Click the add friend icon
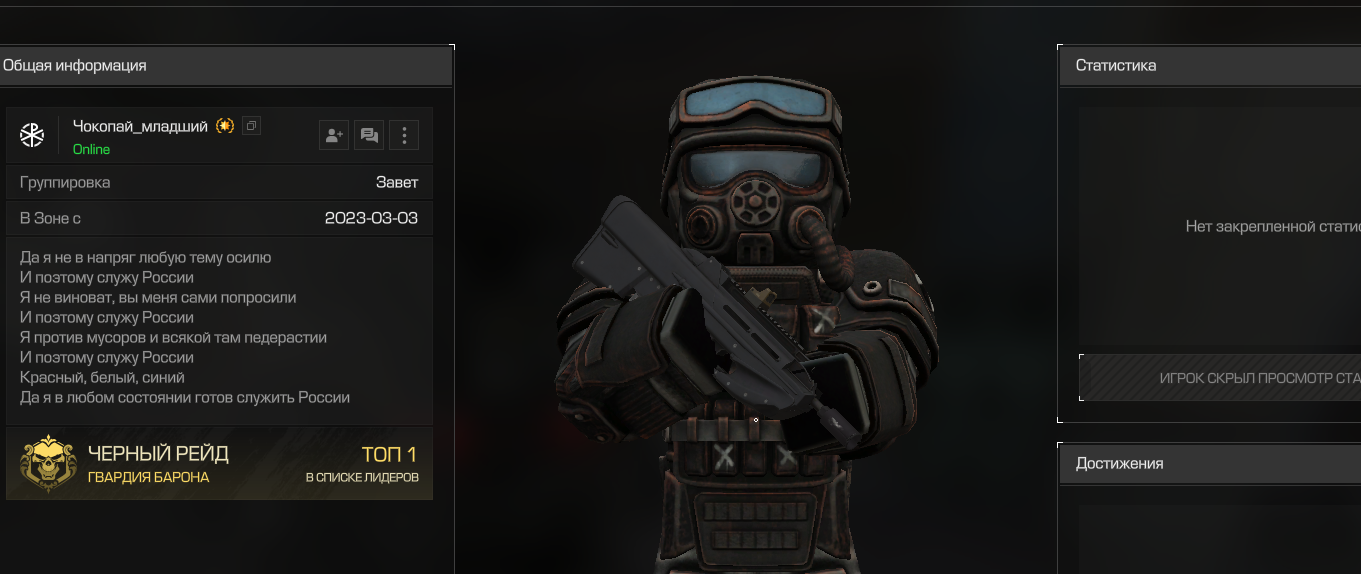The height and width of the screenshot is (574, 1361). pyautogui.click(x=334, y=135)
